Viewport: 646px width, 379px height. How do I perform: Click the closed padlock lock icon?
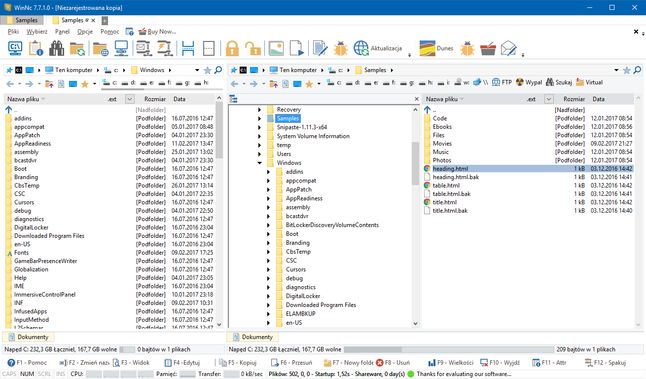point(232,48)
